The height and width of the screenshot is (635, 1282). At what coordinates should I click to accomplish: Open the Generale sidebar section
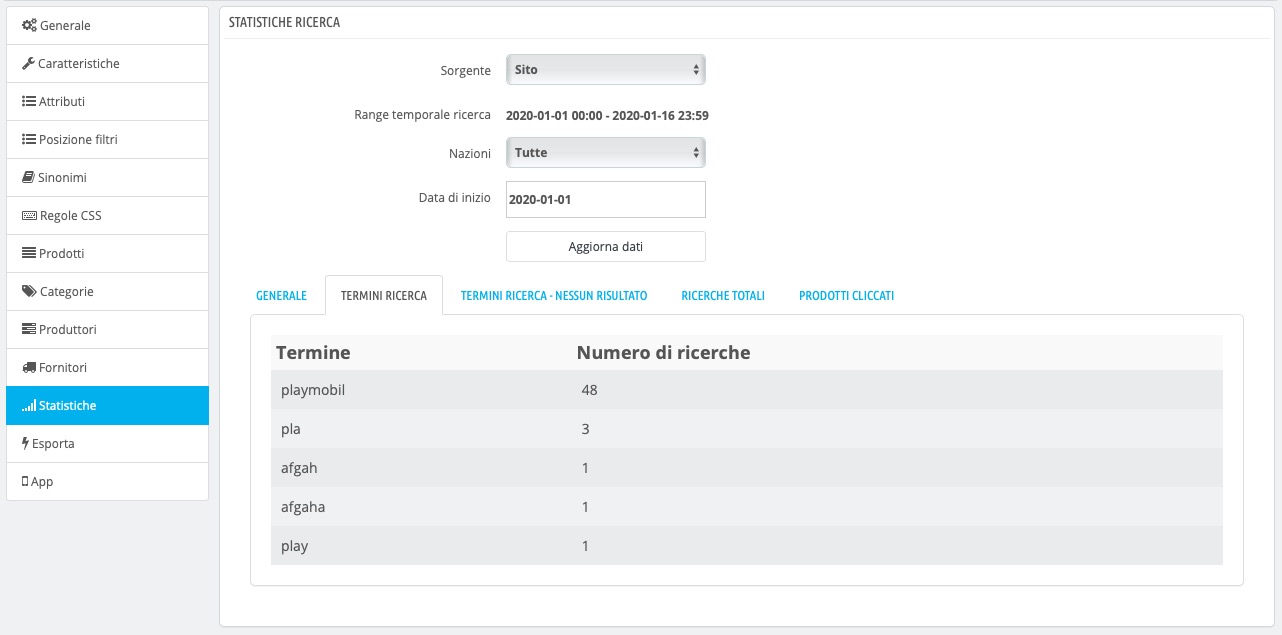click(108, 25)
